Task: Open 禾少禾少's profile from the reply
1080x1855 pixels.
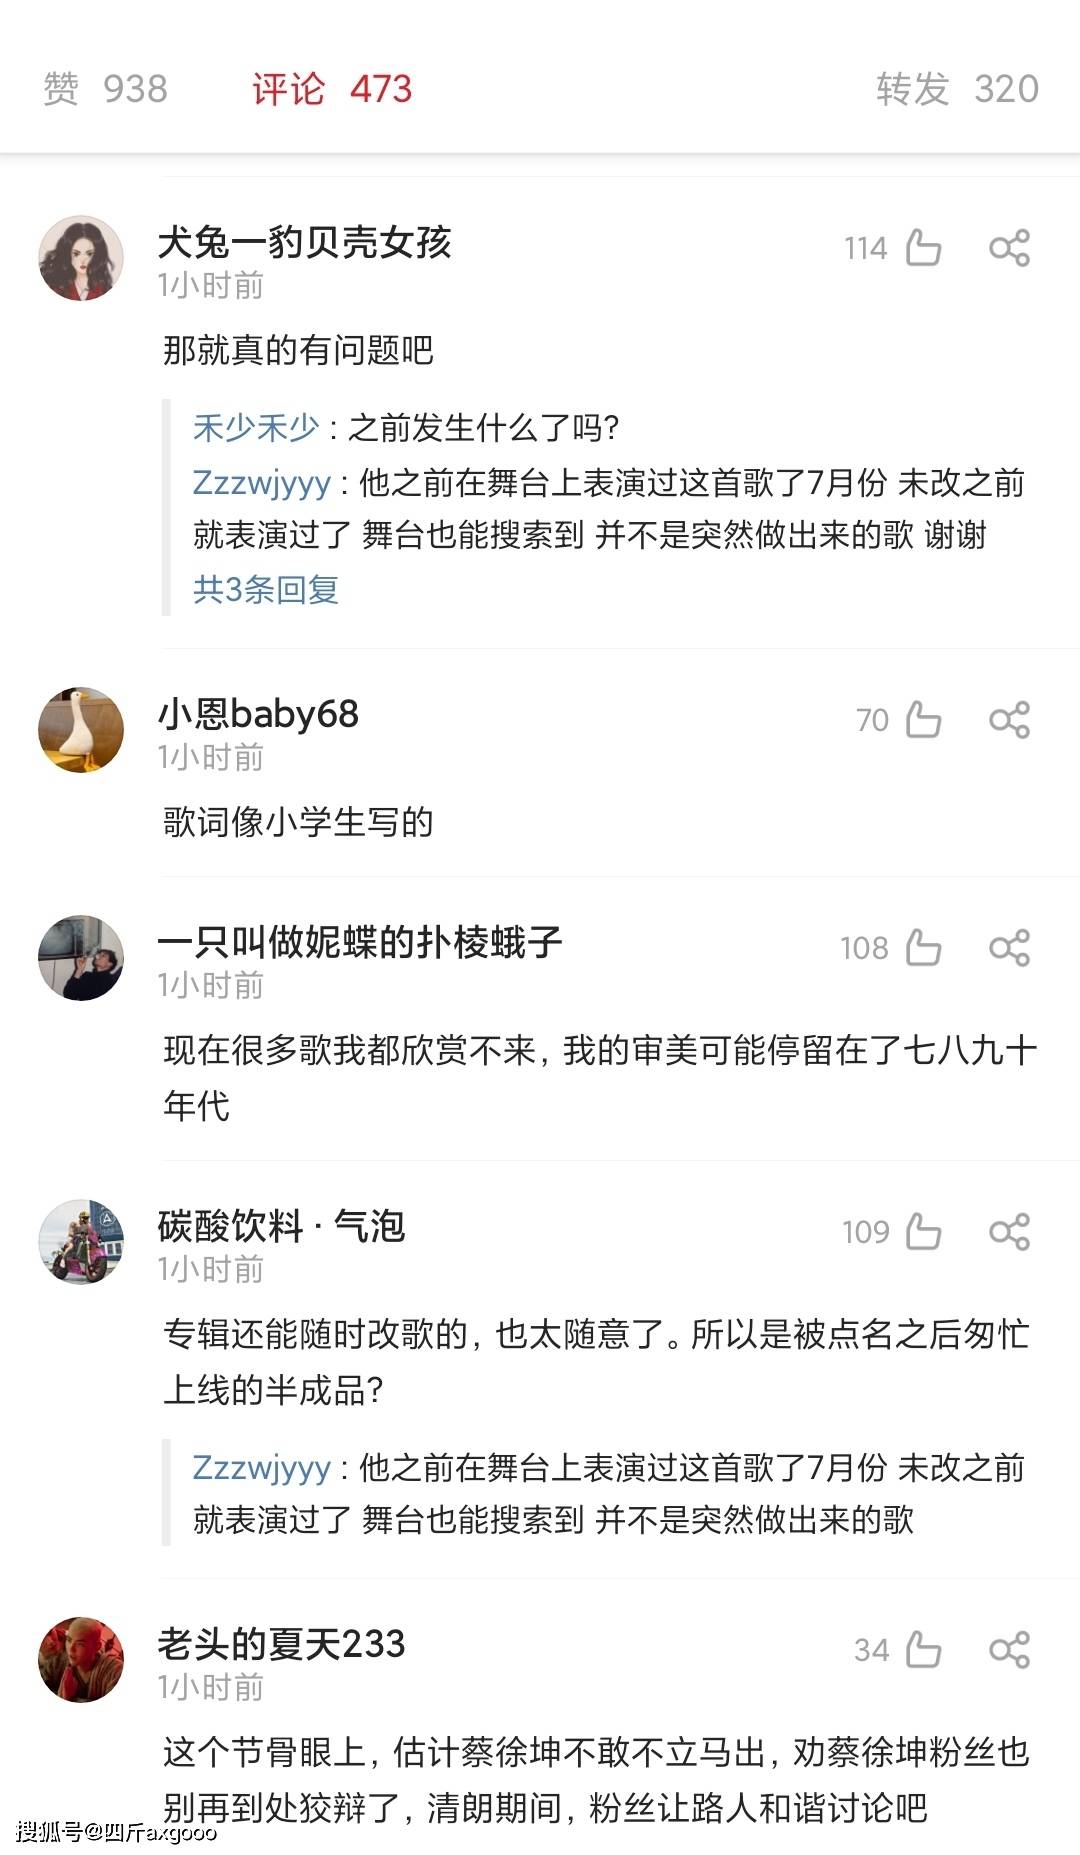Action: [255, 429]
